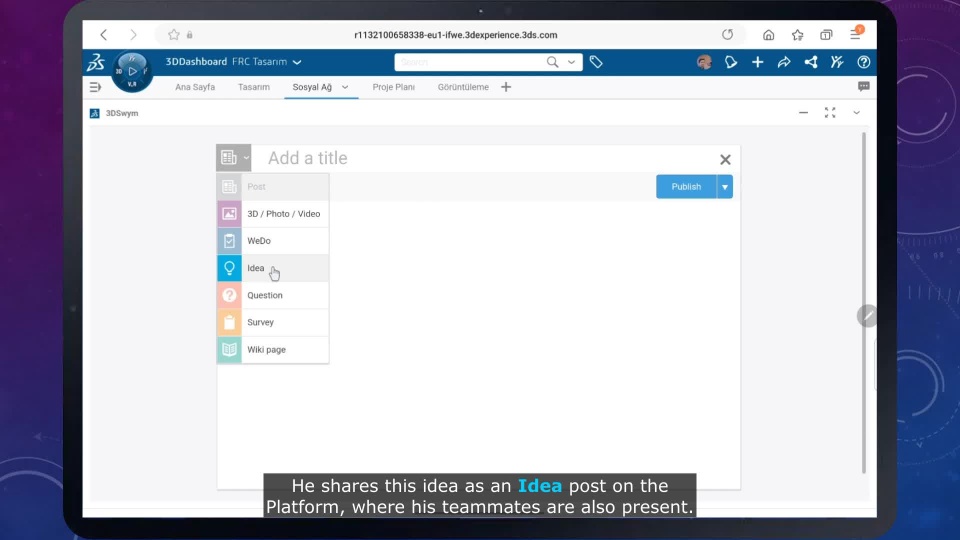Expand search options dropdown arrow

tap(571, 62)
